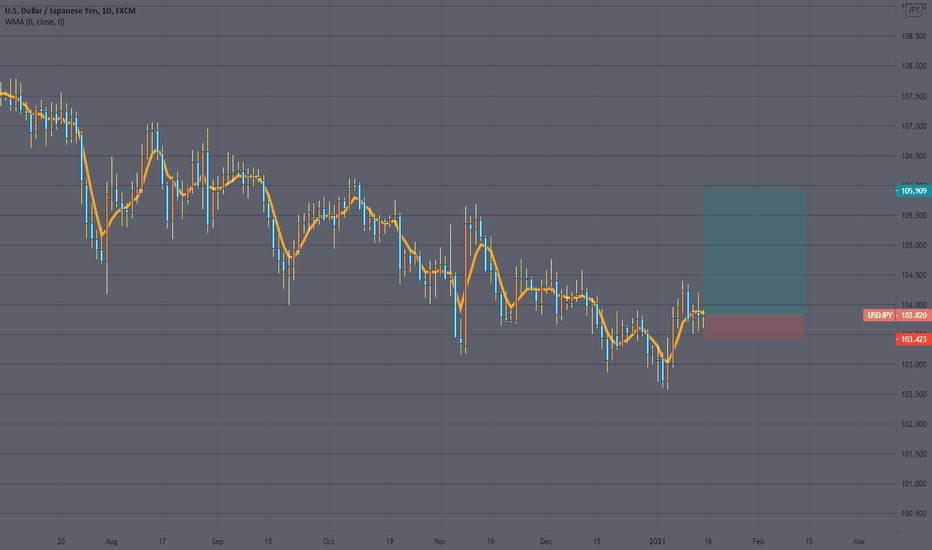This screenshot has height=550, width=932.
Task: Click the 2021 label on the time axis
Action: (x=657, y=542)
